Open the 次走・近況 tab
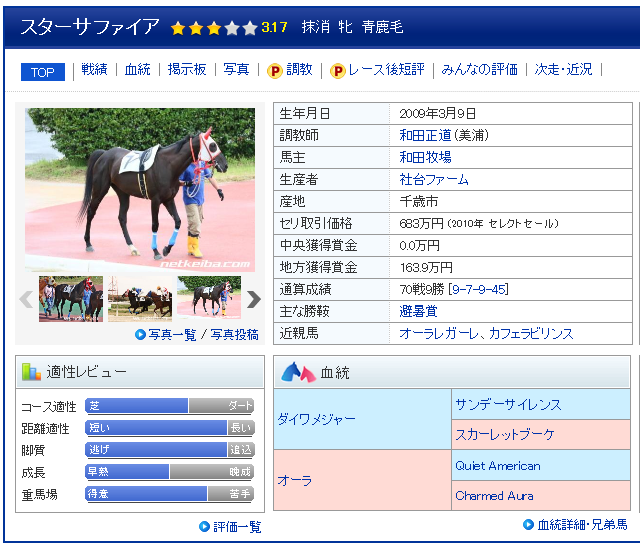640x547 pixels. [563, 69]
